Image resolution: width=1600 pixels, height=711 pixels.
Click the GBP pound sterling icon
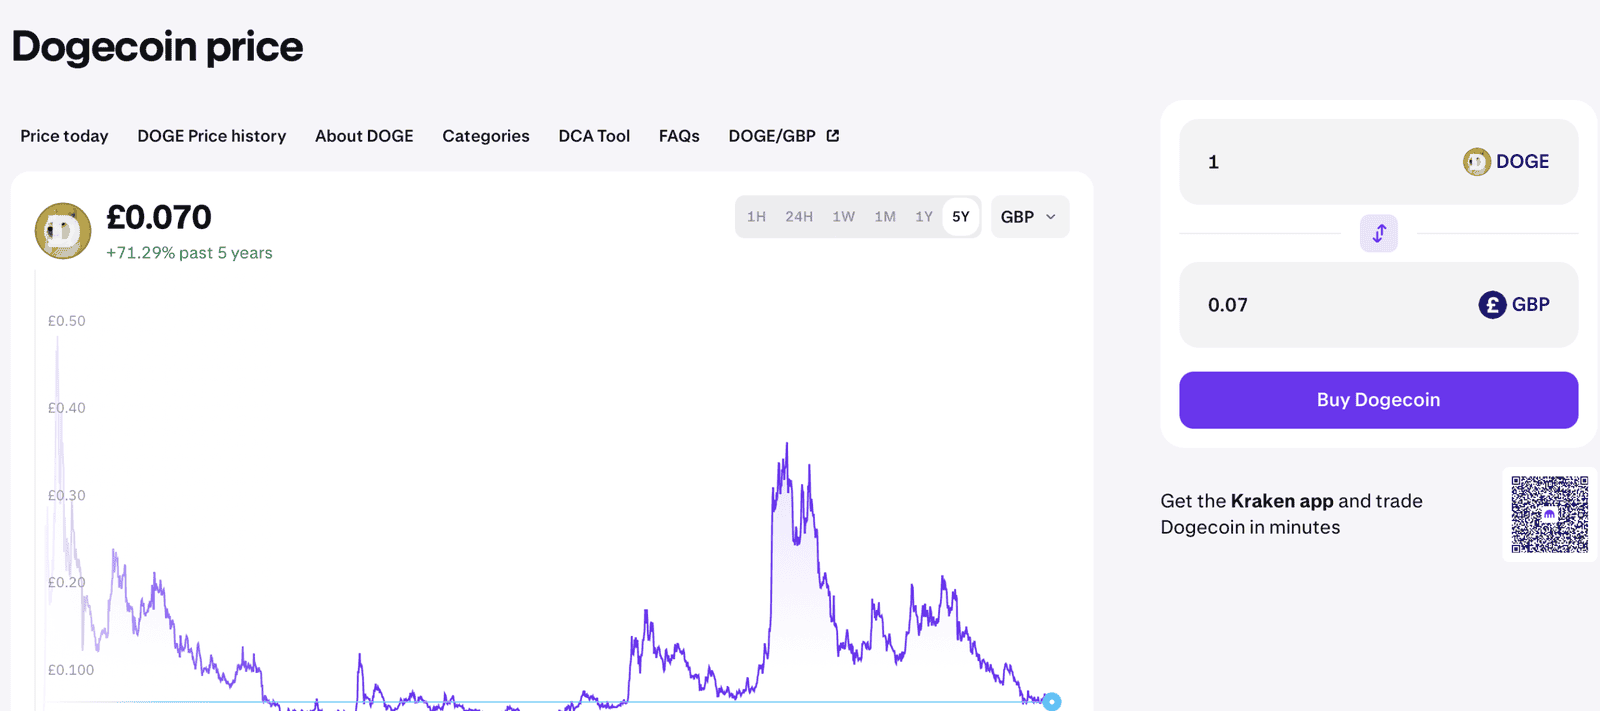click(x=1490, y=305)
